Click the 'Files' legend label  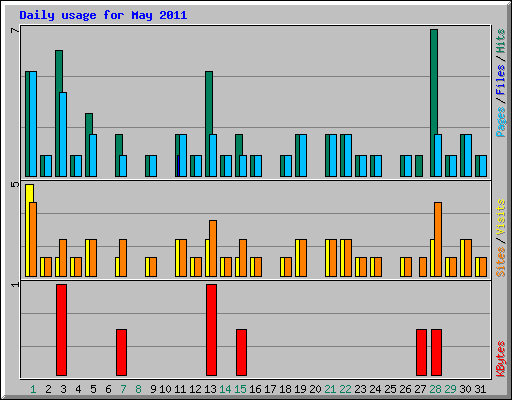[x=501, y=79]
